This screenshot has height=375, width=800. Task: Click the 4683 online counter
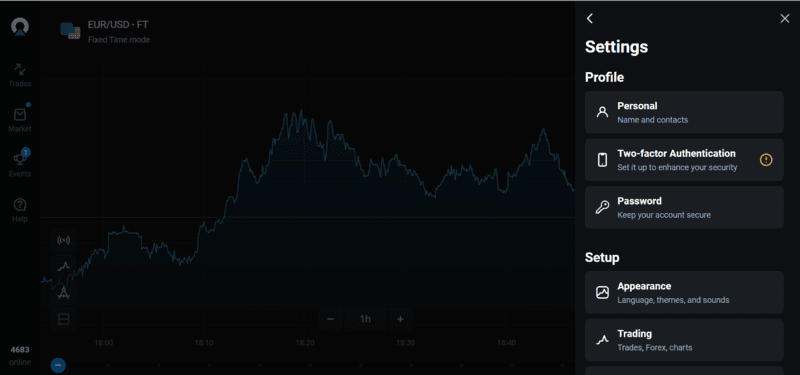click(x=20, y=356)
